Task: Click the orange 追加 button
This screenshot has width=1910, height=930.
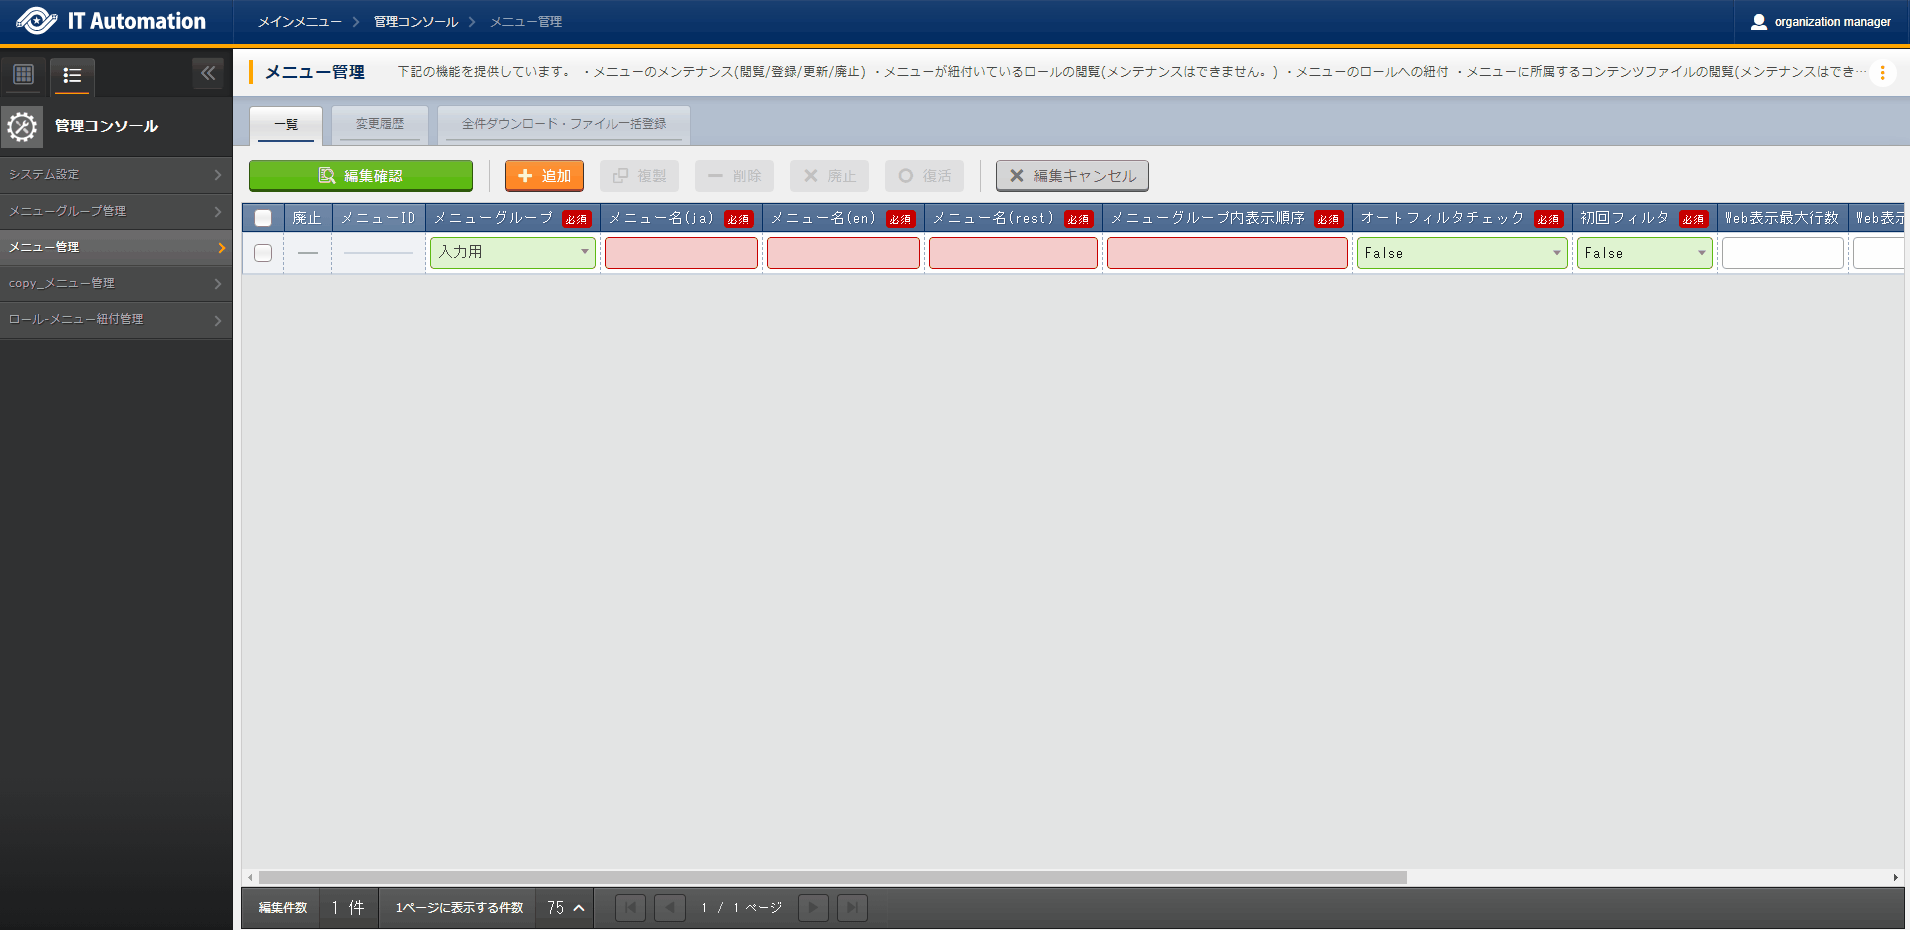Action: click(x=544, y=176)
